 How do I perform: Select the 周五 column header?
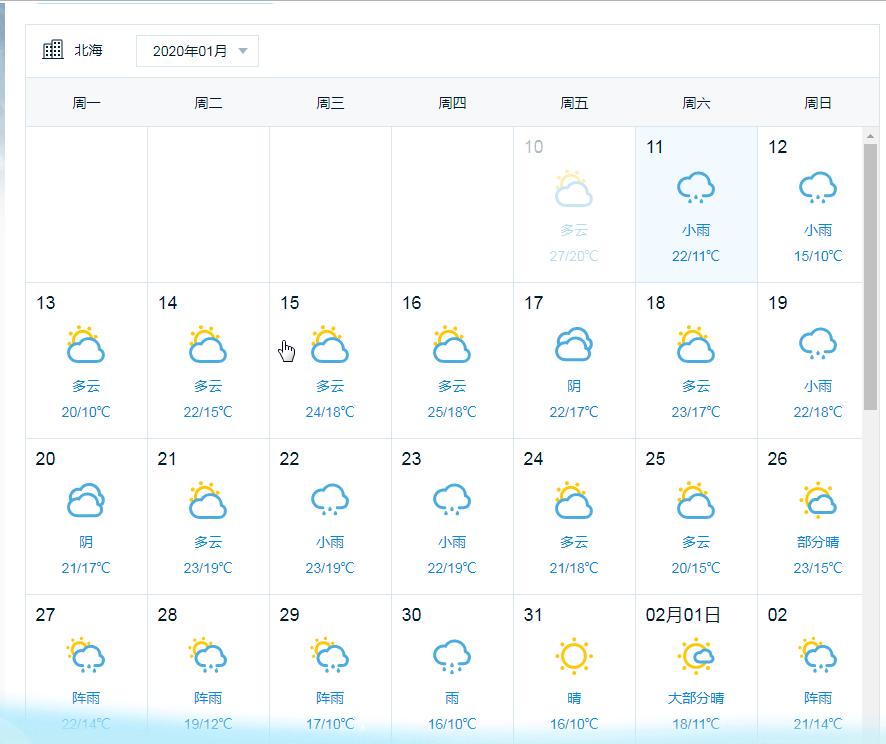[574, 103]
